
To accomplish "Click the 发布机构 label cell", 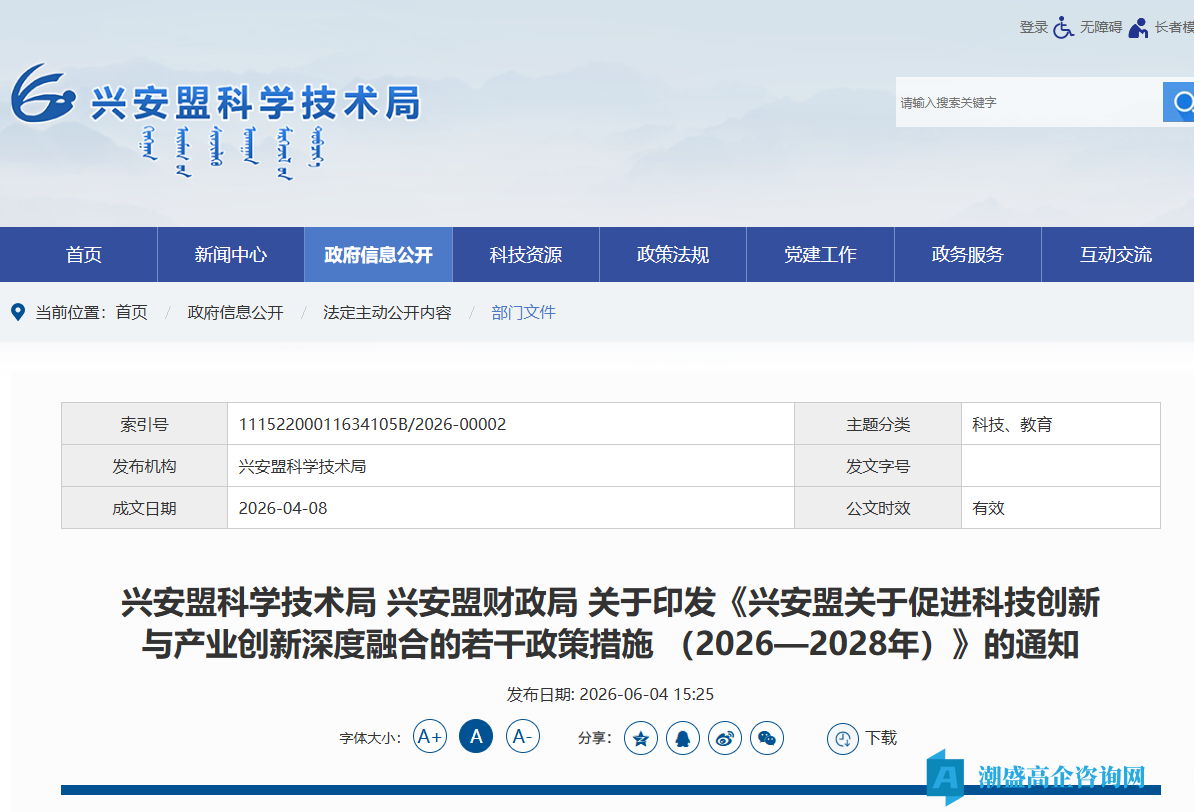I will point(145,466).
